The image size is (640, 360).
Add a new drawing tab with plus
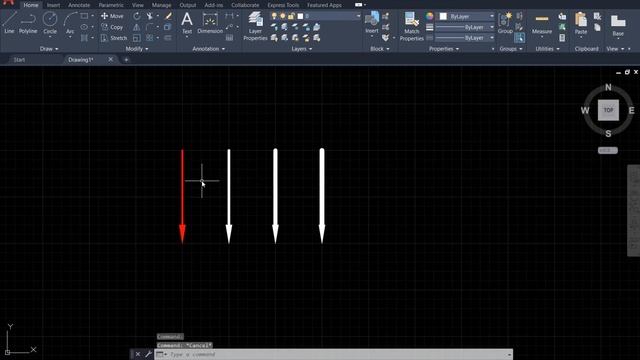click(126, 60)
